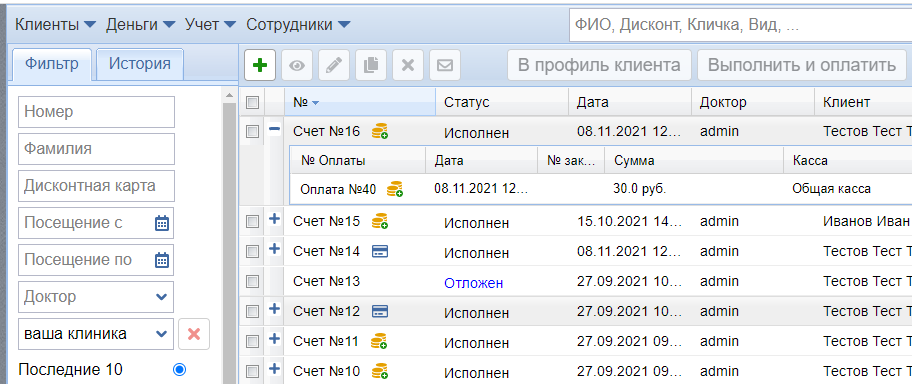Click the pencil edit icon

pyautogui.click(x=334, y=65)
